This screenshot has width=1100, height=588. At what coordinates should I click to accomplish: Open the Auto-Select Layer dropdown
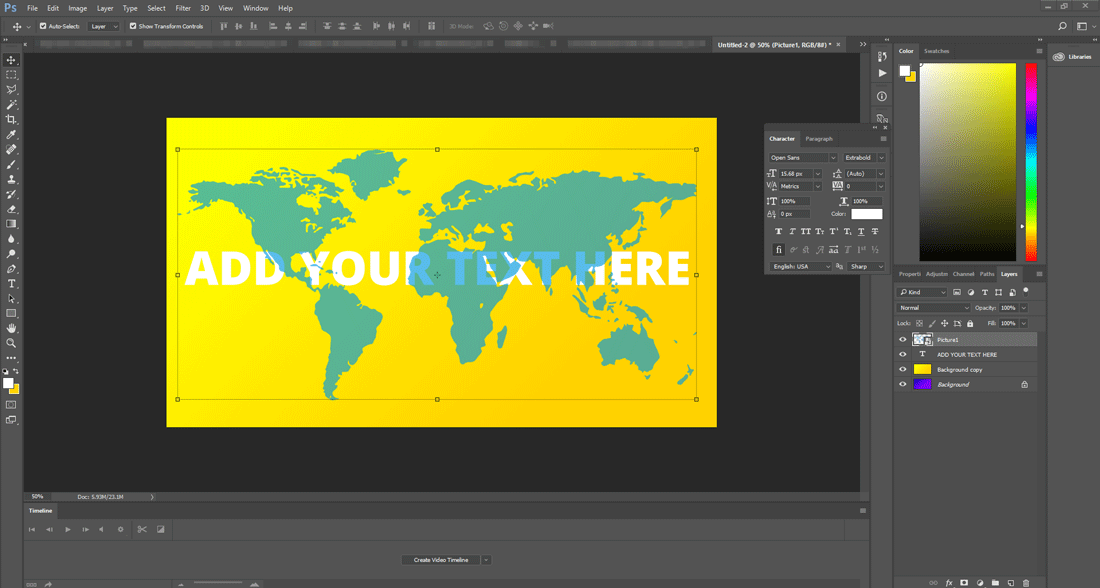105,26
